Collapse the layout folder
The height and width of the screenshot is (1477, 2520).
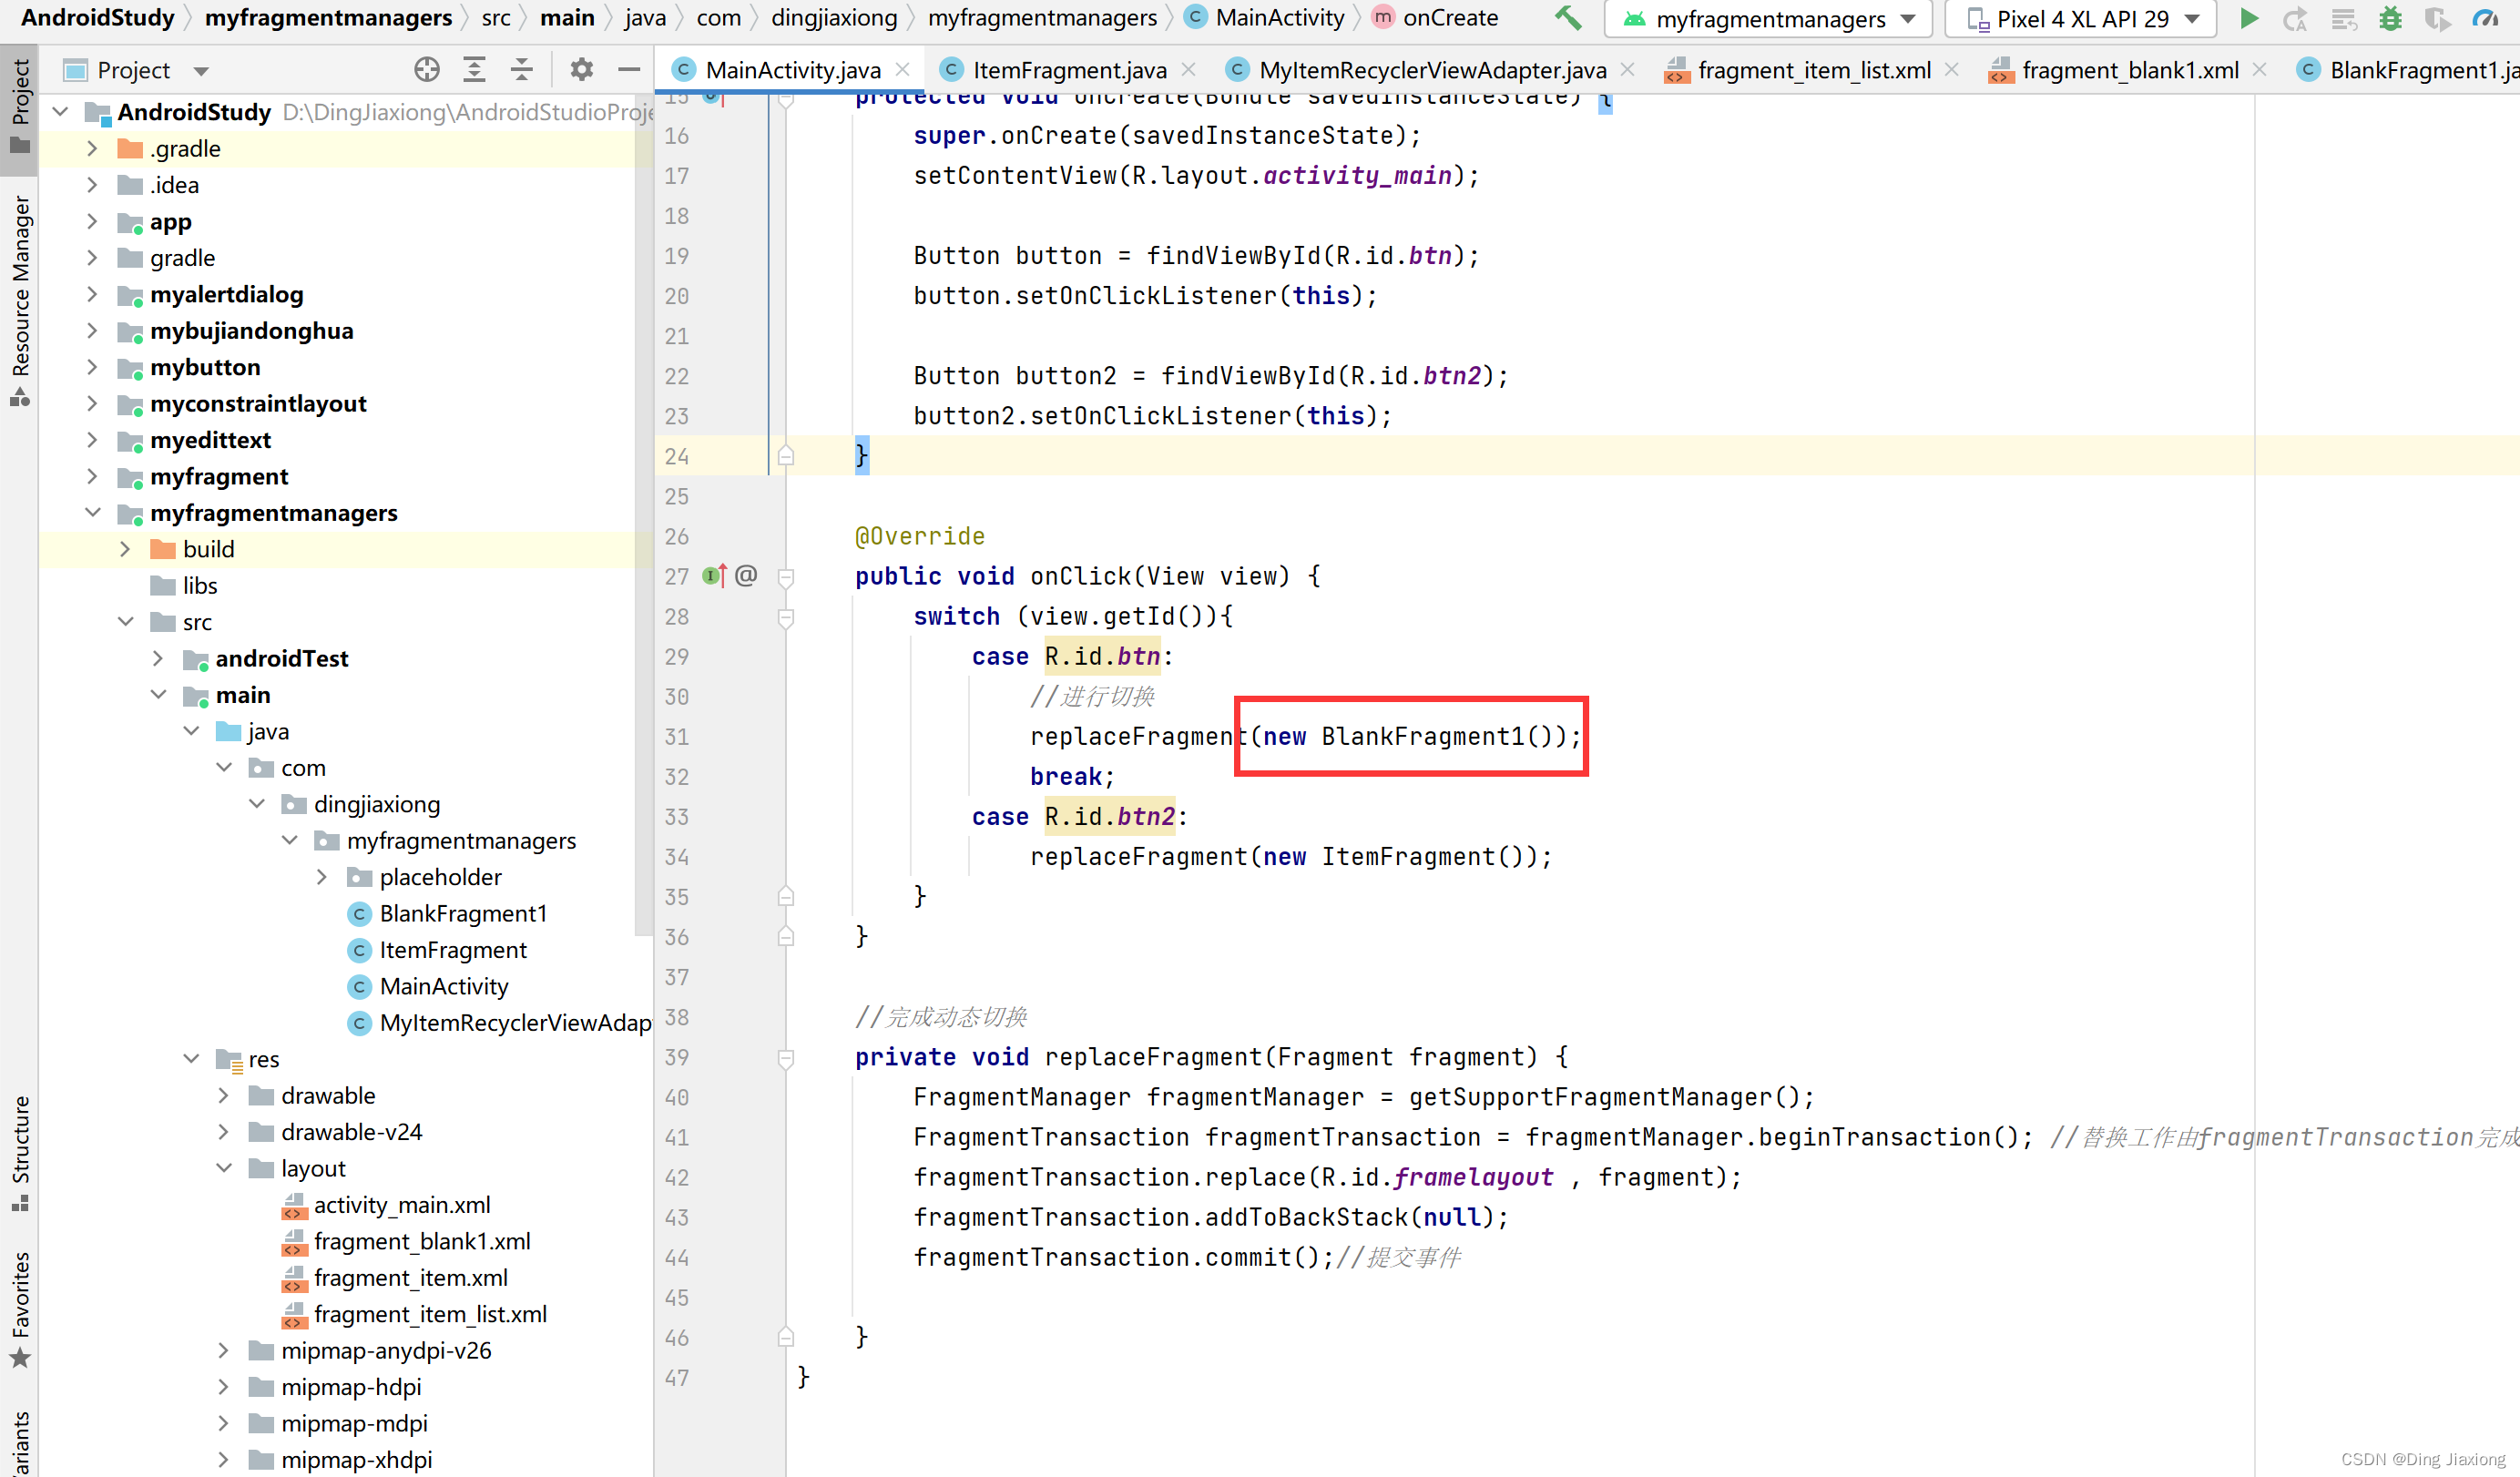224,1168
